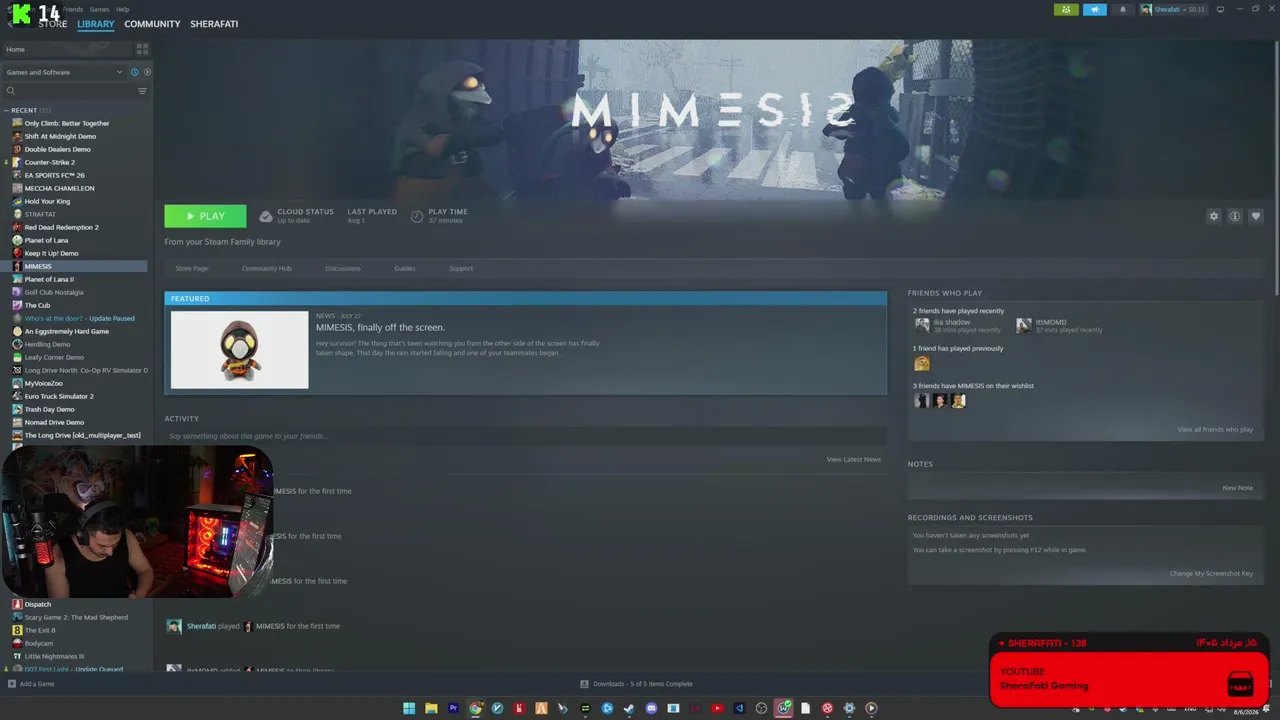Click the activity 'Say something' input field
The width and height of the screenshot is (1280, 720).
[525, 436]
